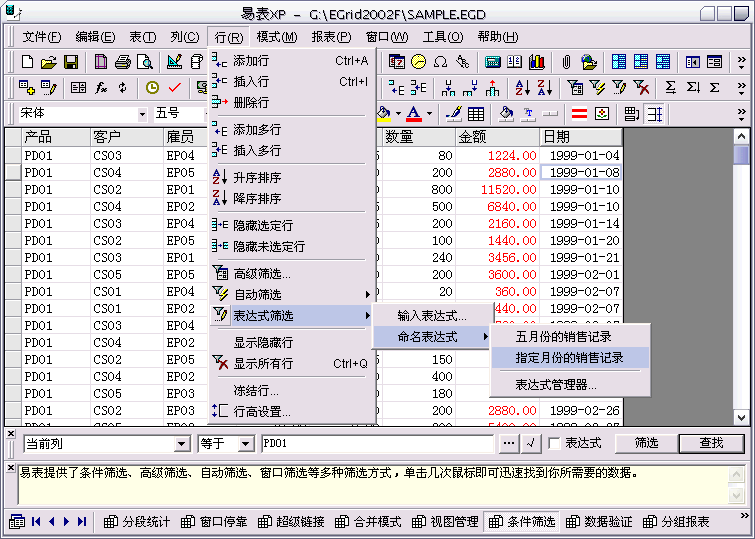Image resolution: width=755 pixels, height=539 pixels.
Task: Click the yellow clock icon in top toolbar
Action: click(419, 62)
